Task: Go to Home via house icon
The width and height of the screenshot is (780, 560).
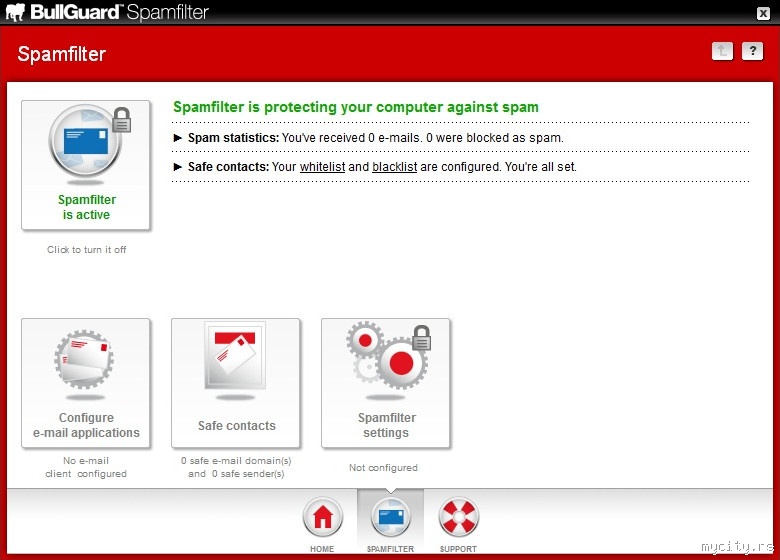Action: coord(322,517)
